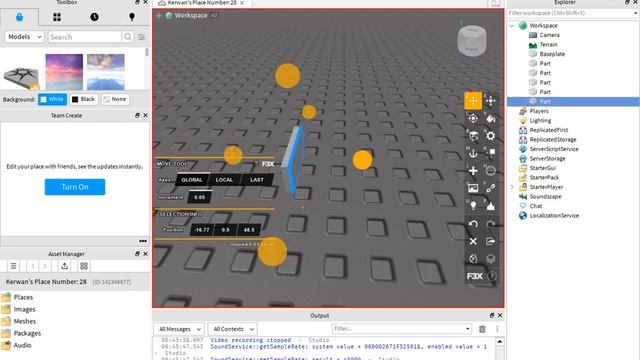This screenshot has width=640, height=360.
Task: Set Toolbox background to Black
Action: tap(84, 99)
